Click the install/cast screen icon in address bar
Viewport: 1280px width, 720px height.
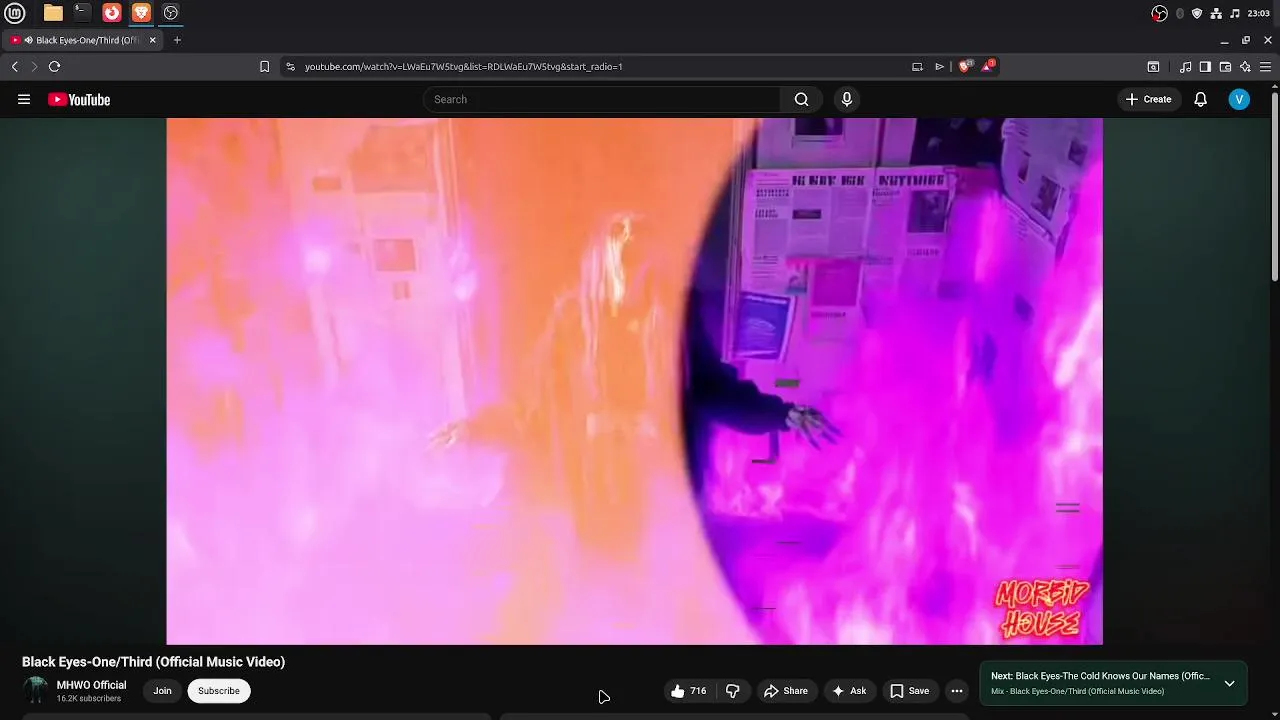pos(917,66)
